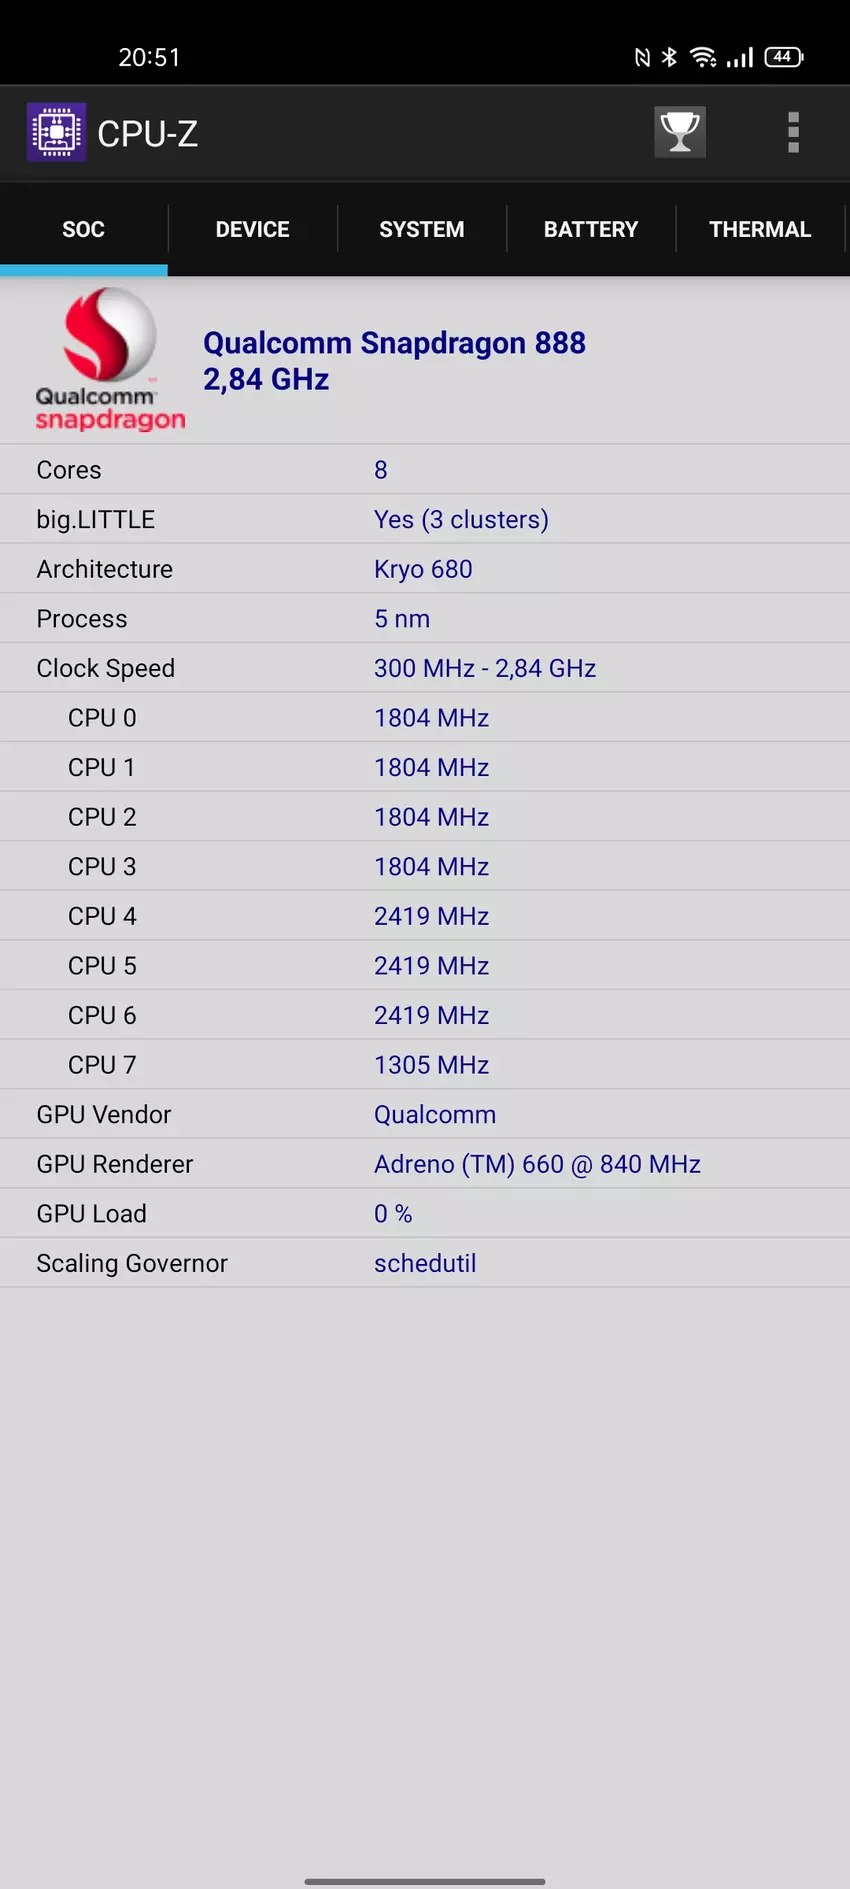
Task: Tap the Clock Speed row
Action: click(x=424, y=668)
